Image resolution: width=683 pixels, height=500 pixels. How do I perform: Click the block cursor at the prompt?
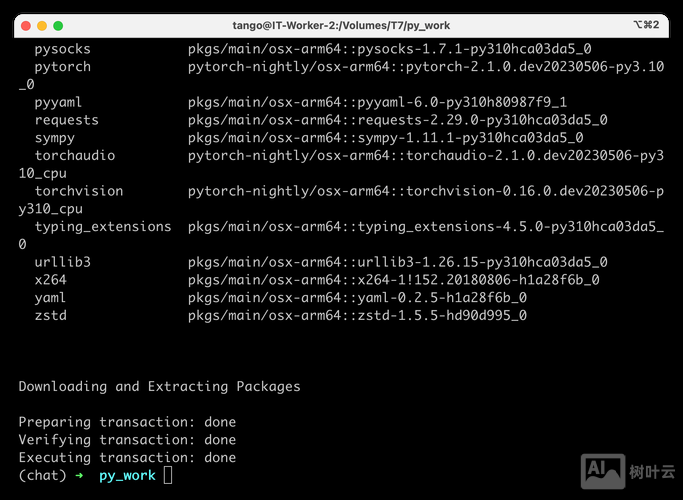[x=168, y=475]
